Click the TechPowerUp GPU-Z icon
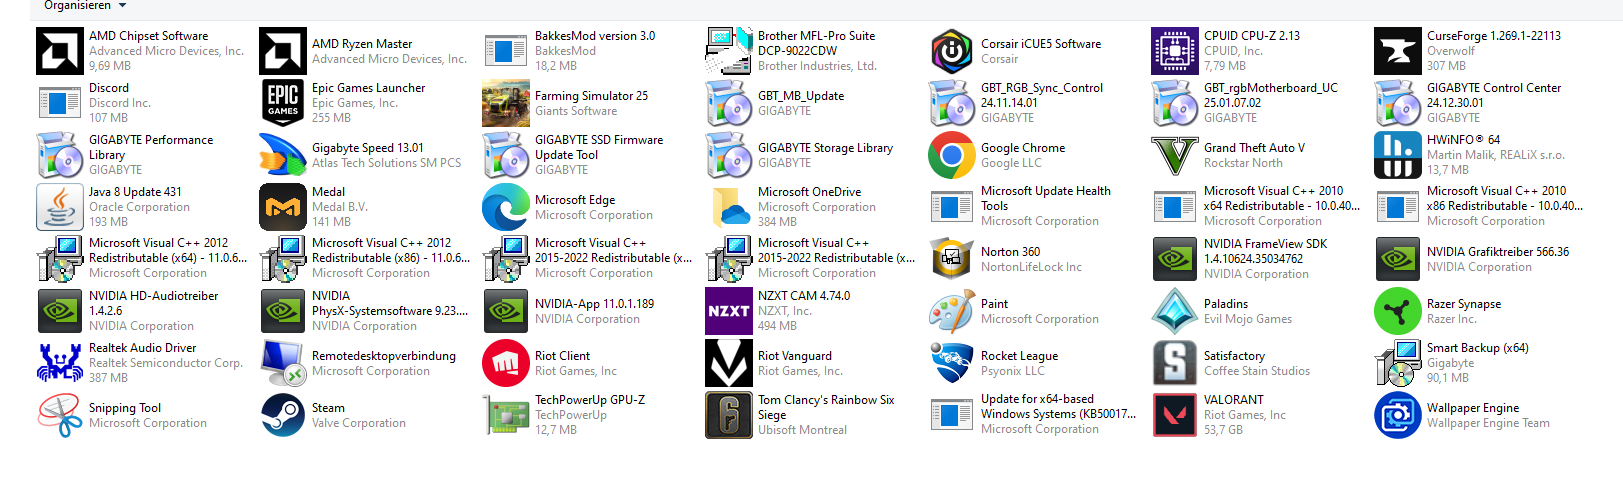Screen dimensions: 1623x489 (x=506, y=415)
